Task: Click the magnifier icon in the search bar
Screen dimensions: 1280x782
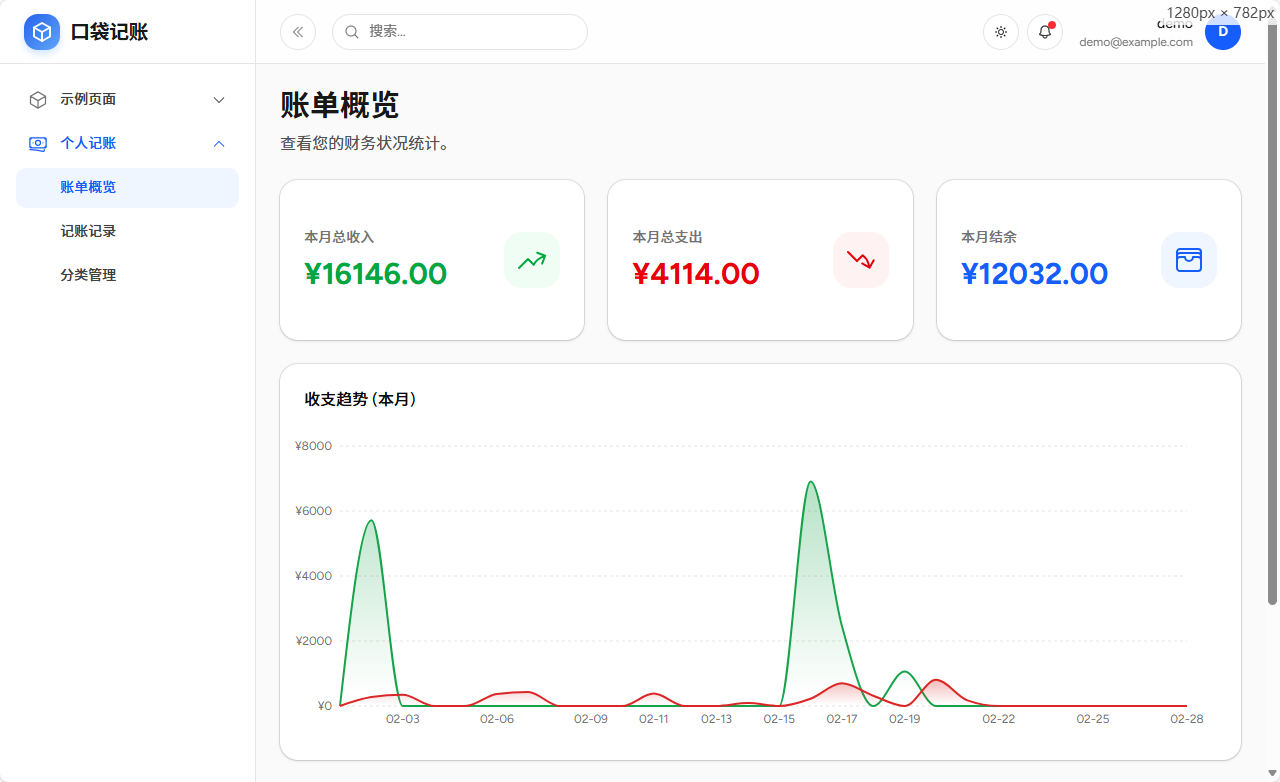Action: click(351, 32)
